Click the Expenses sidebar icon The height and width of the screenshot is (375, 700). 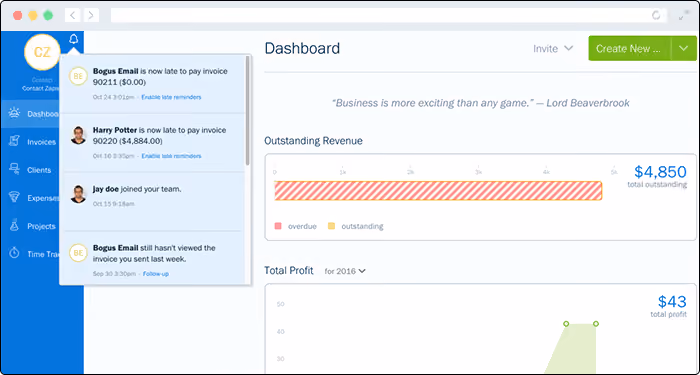tap(14, 198)
